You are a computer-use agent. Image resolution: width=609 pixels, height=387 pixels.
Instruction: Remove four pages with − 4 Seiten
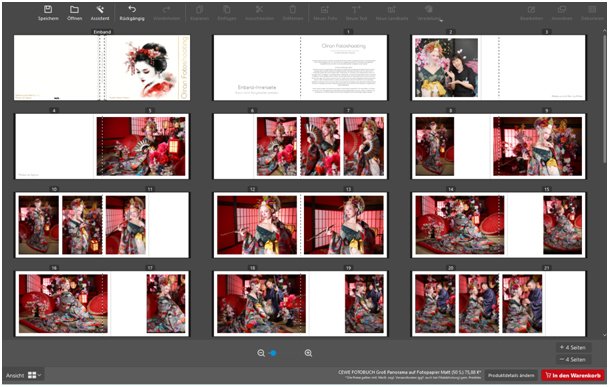click(573, 359)
